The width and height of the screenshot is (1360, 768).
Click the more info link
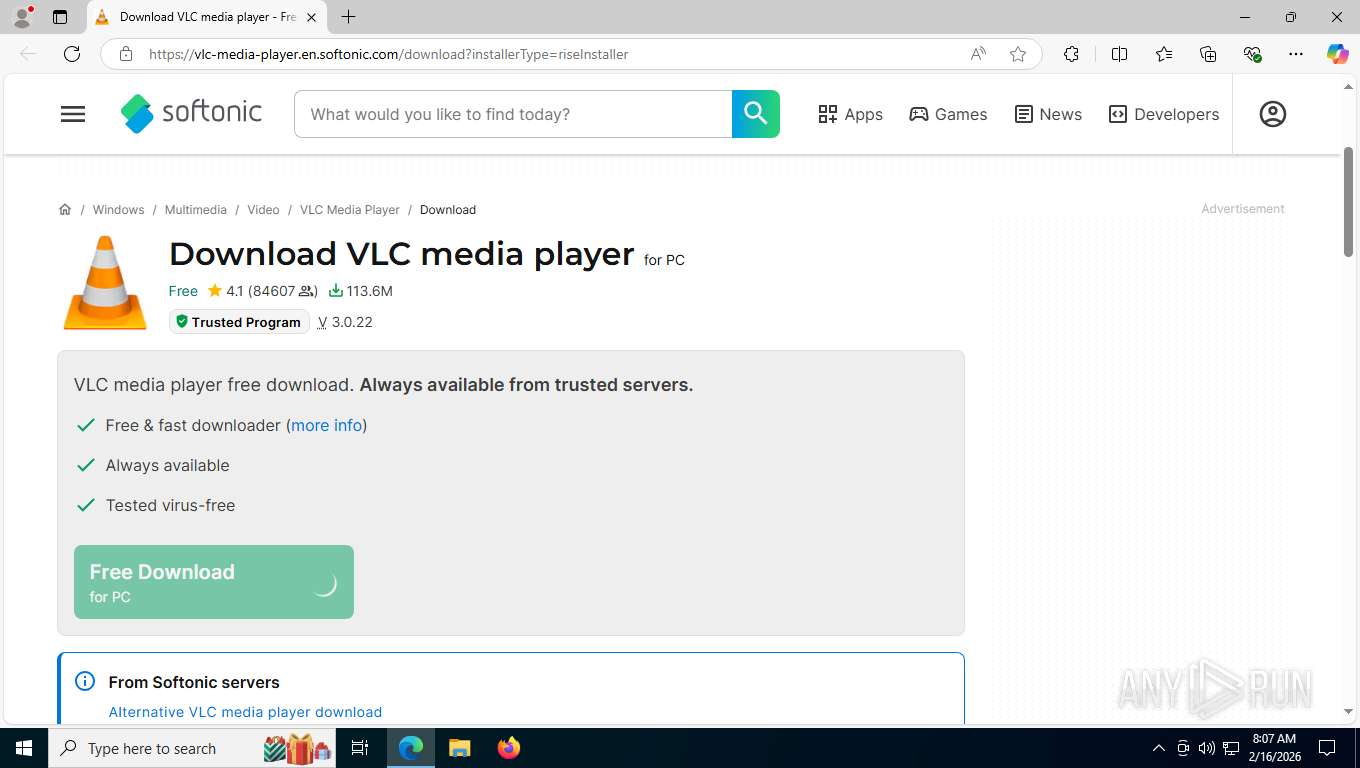click(326, 425)
